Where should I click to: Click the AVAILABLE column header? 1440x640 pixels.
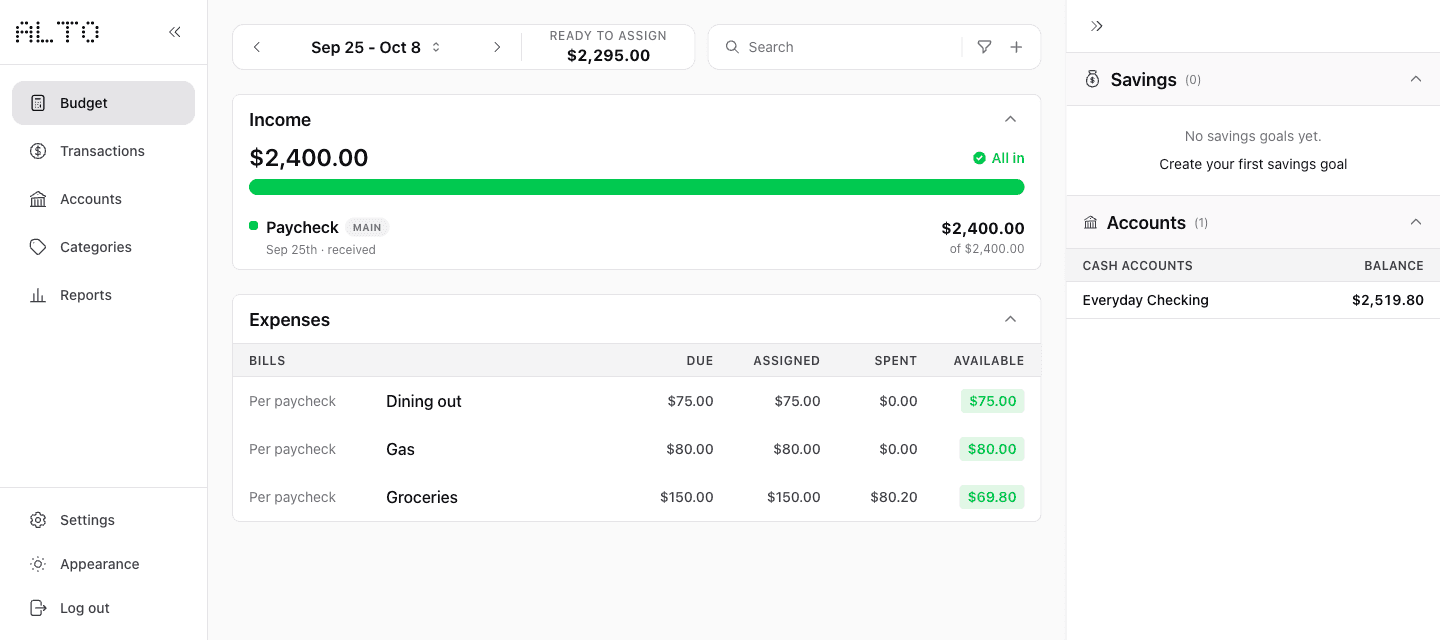(989, 360)
